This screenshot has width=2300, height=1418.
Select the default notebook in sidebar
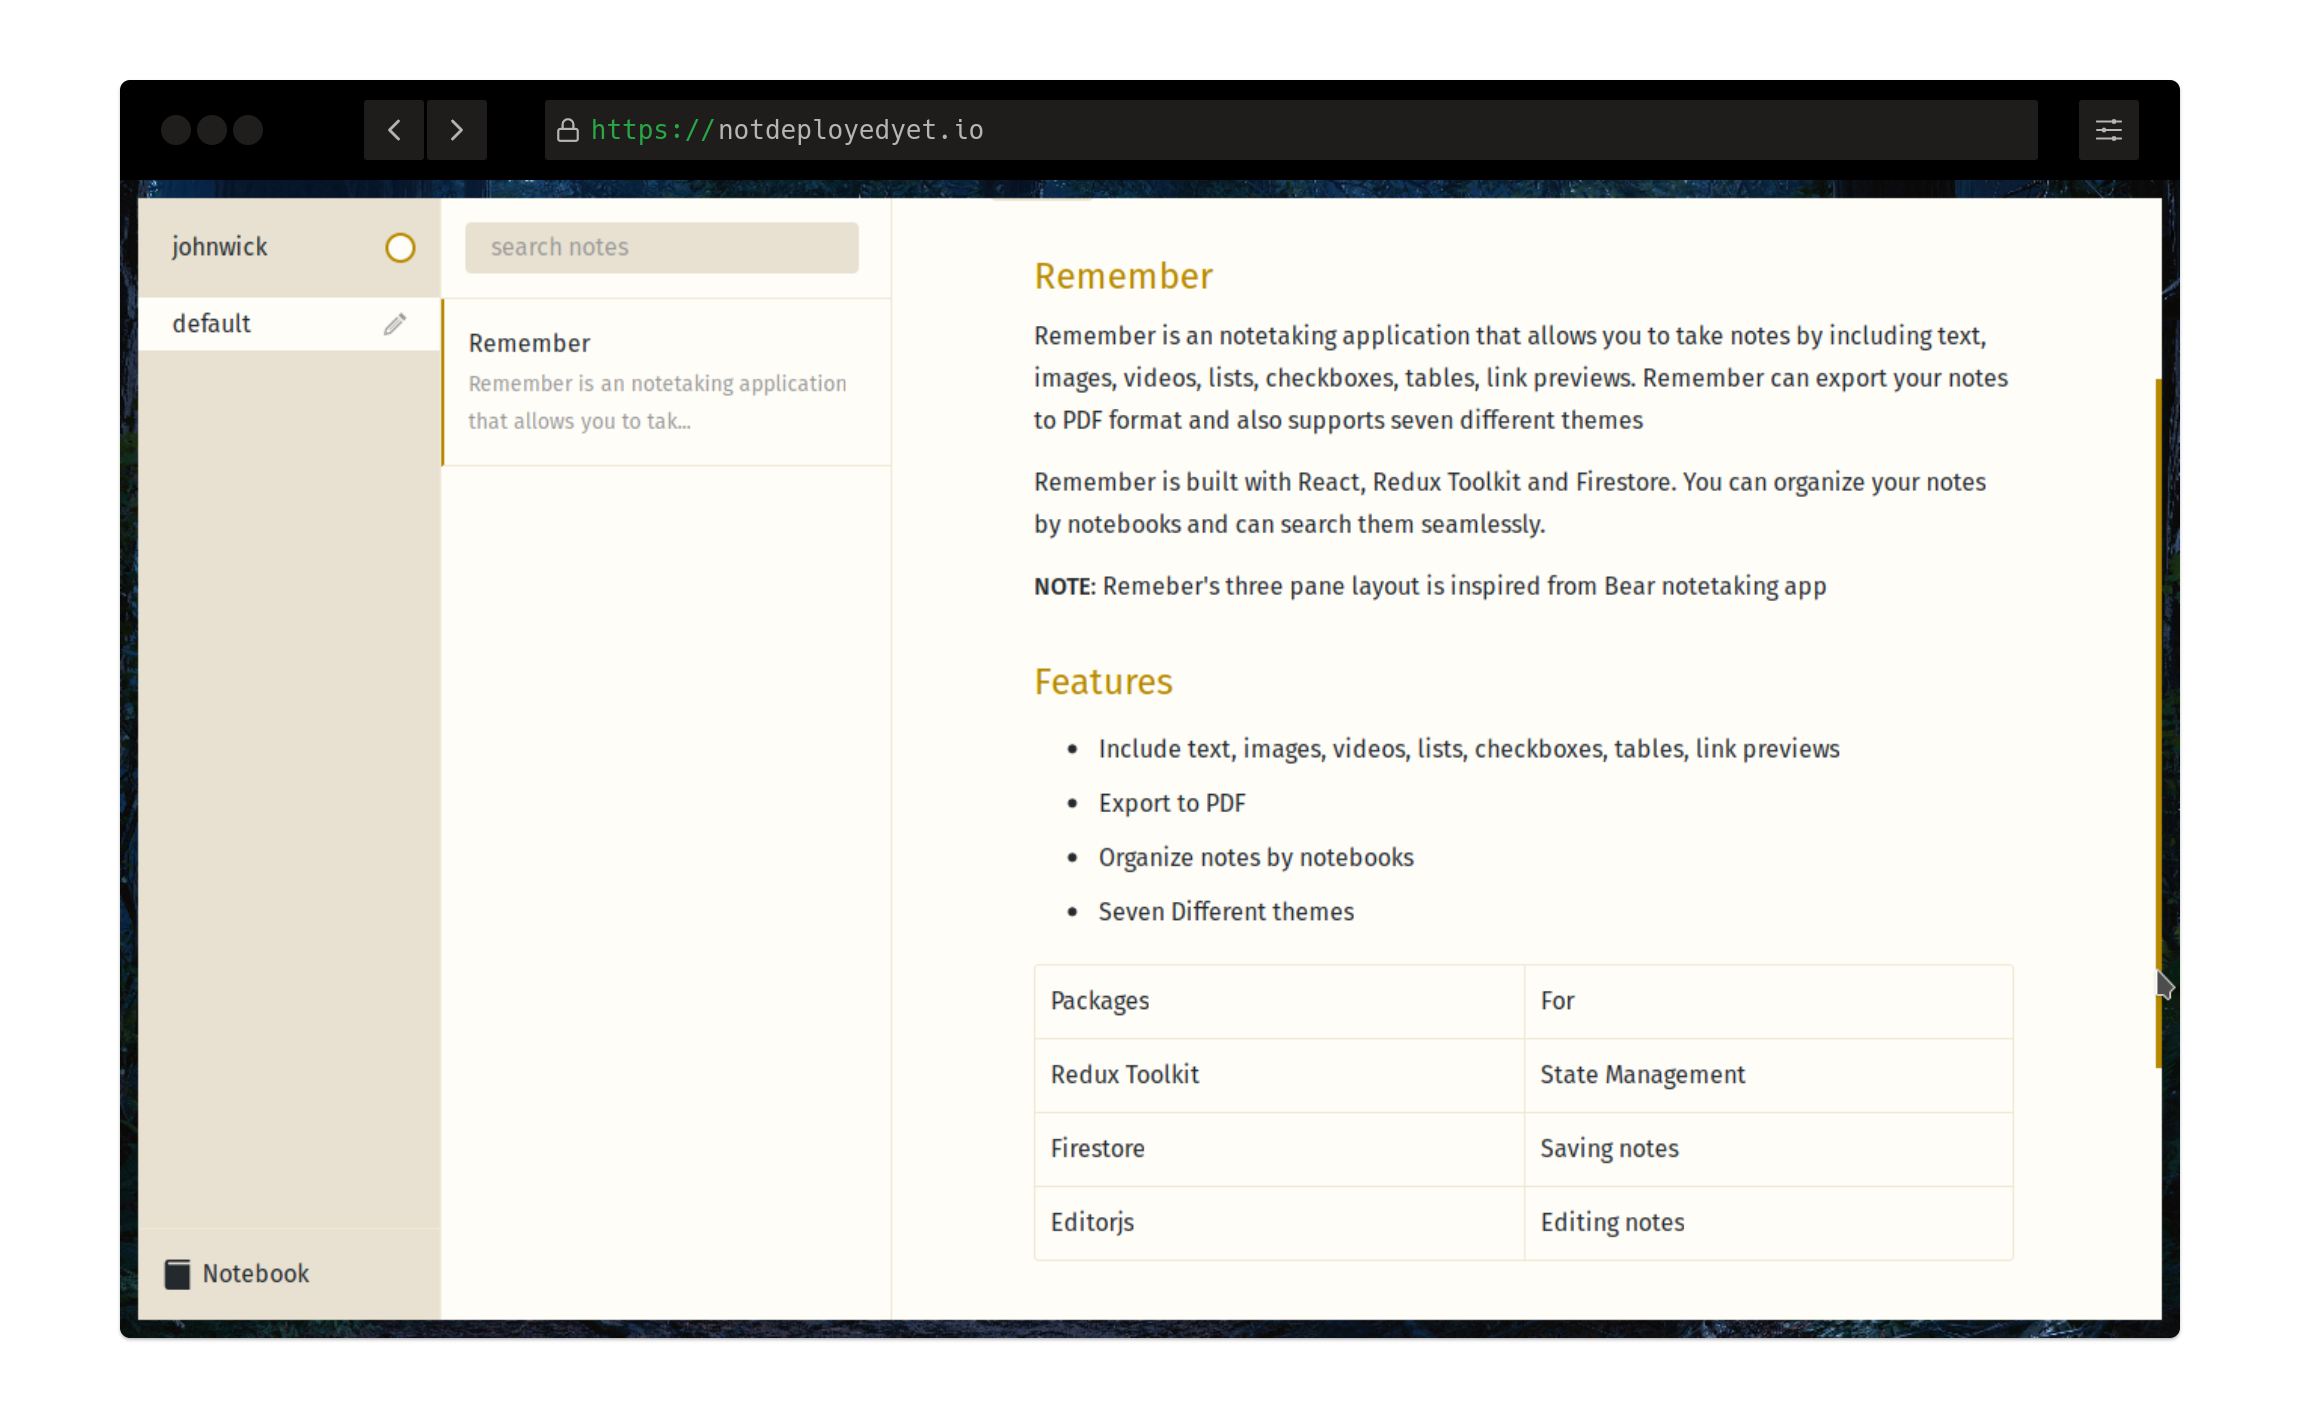tap(212, 324)
